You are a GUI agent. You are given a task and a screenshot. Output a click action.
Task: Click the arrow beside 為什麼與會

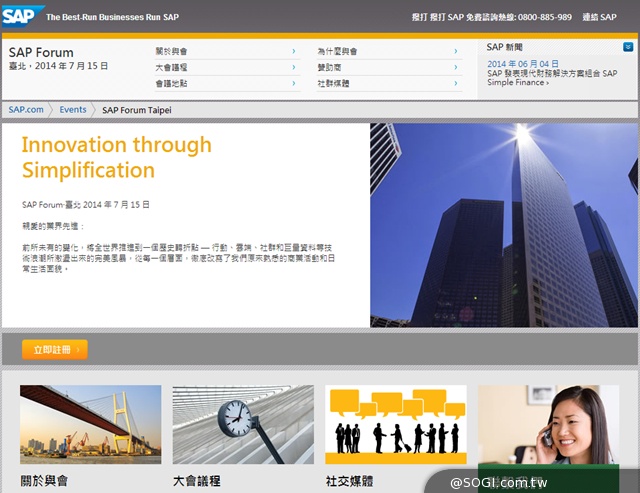[456, 51]
